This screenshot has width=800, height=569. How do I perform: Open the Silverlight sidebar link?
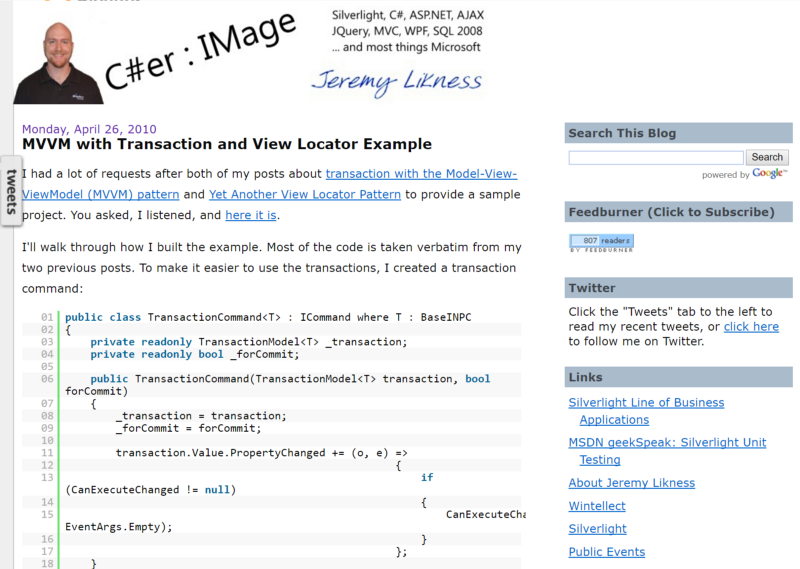pos(597,529)
